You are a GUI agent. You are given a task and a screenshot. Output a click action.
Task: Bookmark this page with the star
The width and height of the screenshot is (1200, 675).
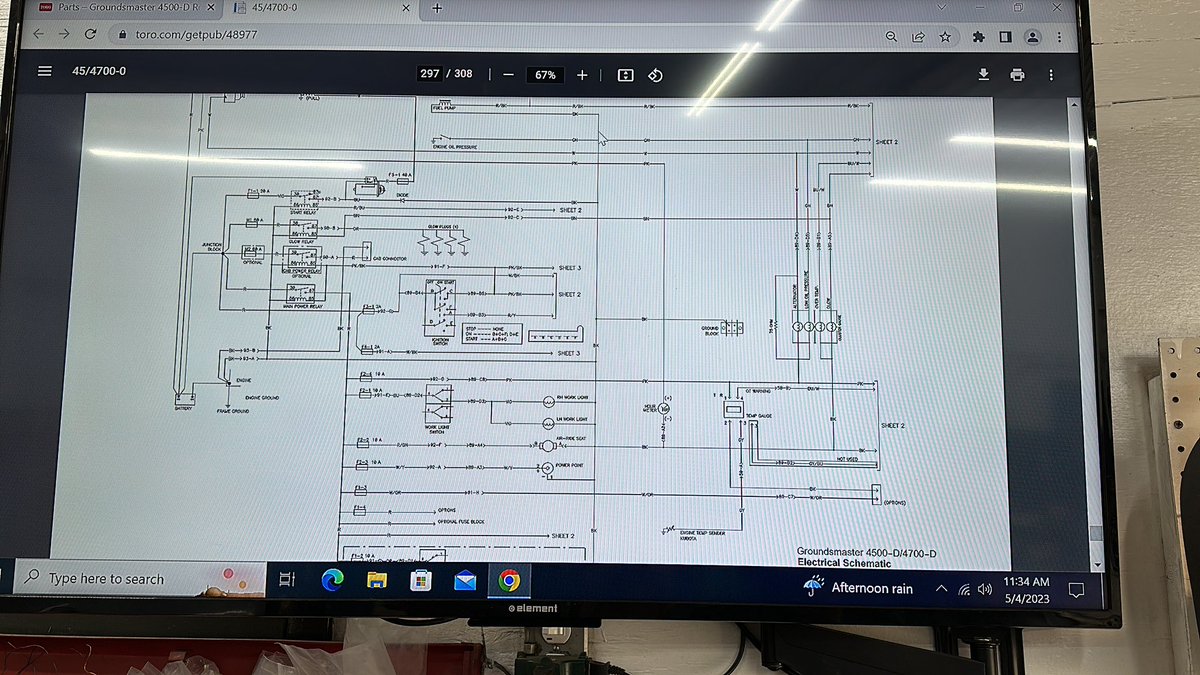tap(944, 36)
